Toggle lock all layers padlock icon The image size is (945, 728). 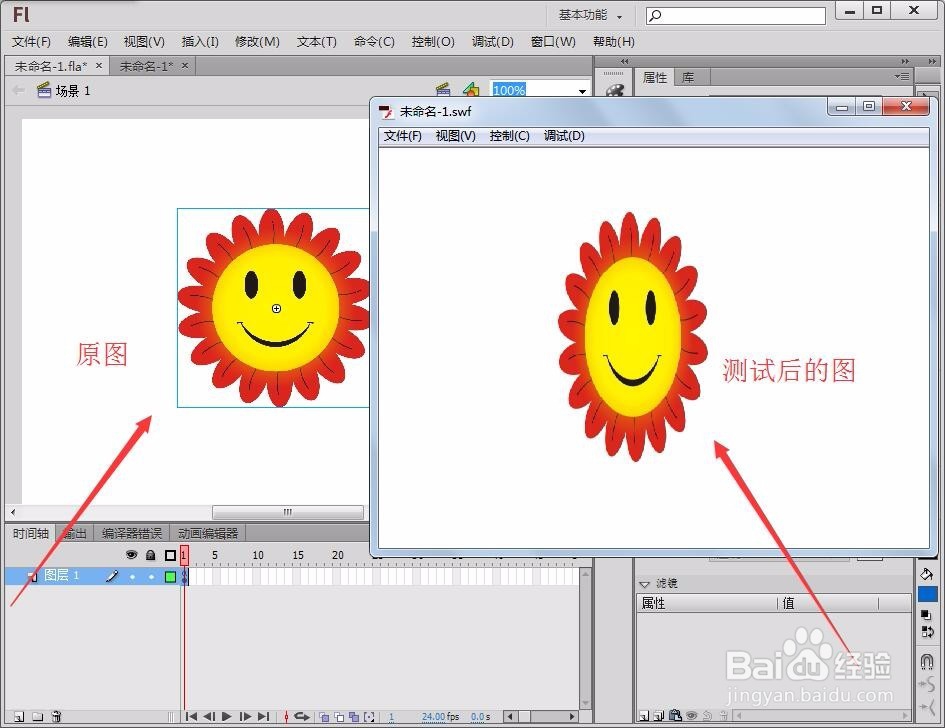coord(151,555)
